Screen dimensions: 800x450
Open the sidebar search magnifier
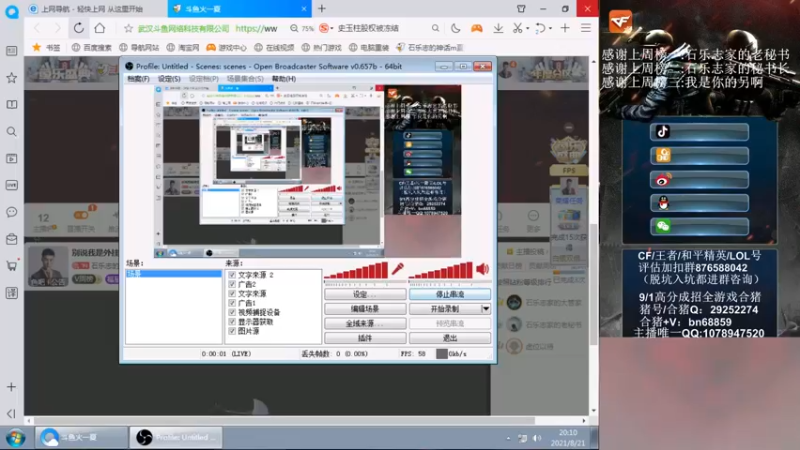[11, 132]
